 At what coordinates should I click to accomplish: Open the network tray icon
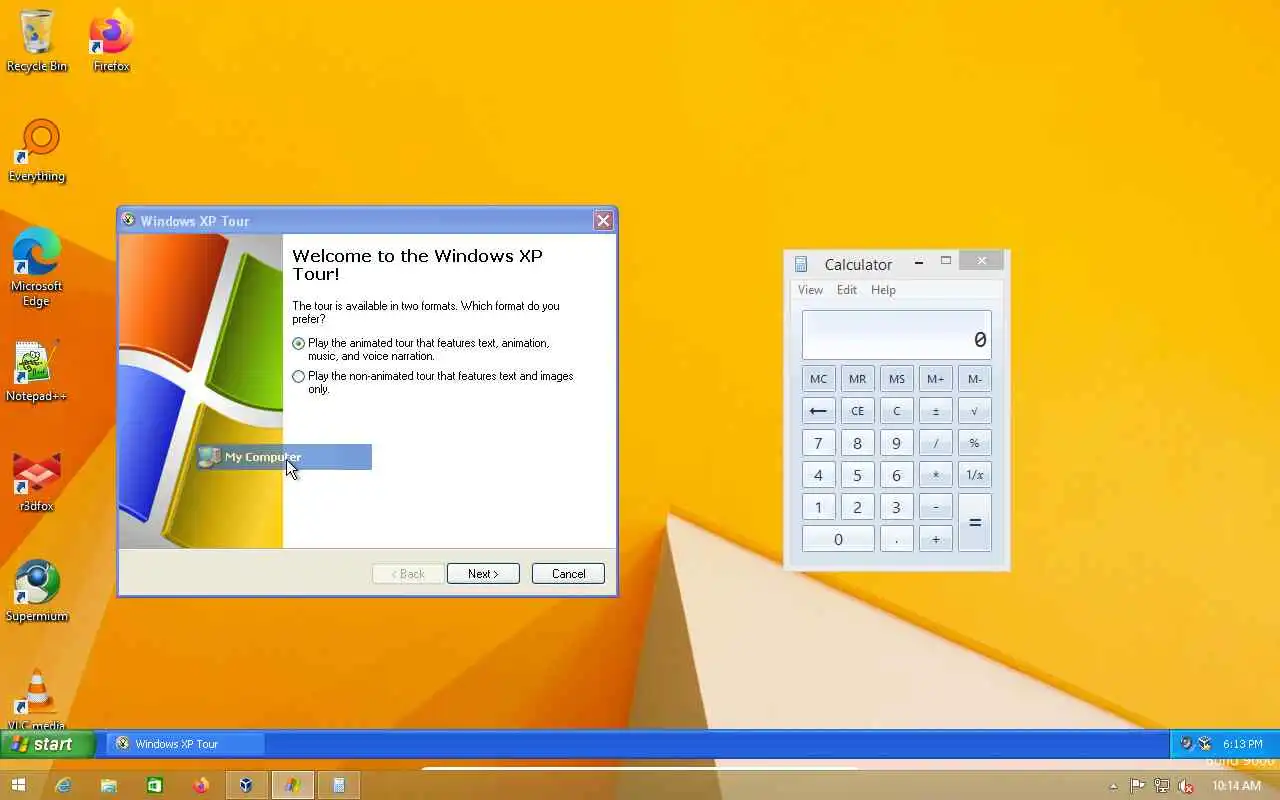pyautogui.click(x=1161, y=786)
